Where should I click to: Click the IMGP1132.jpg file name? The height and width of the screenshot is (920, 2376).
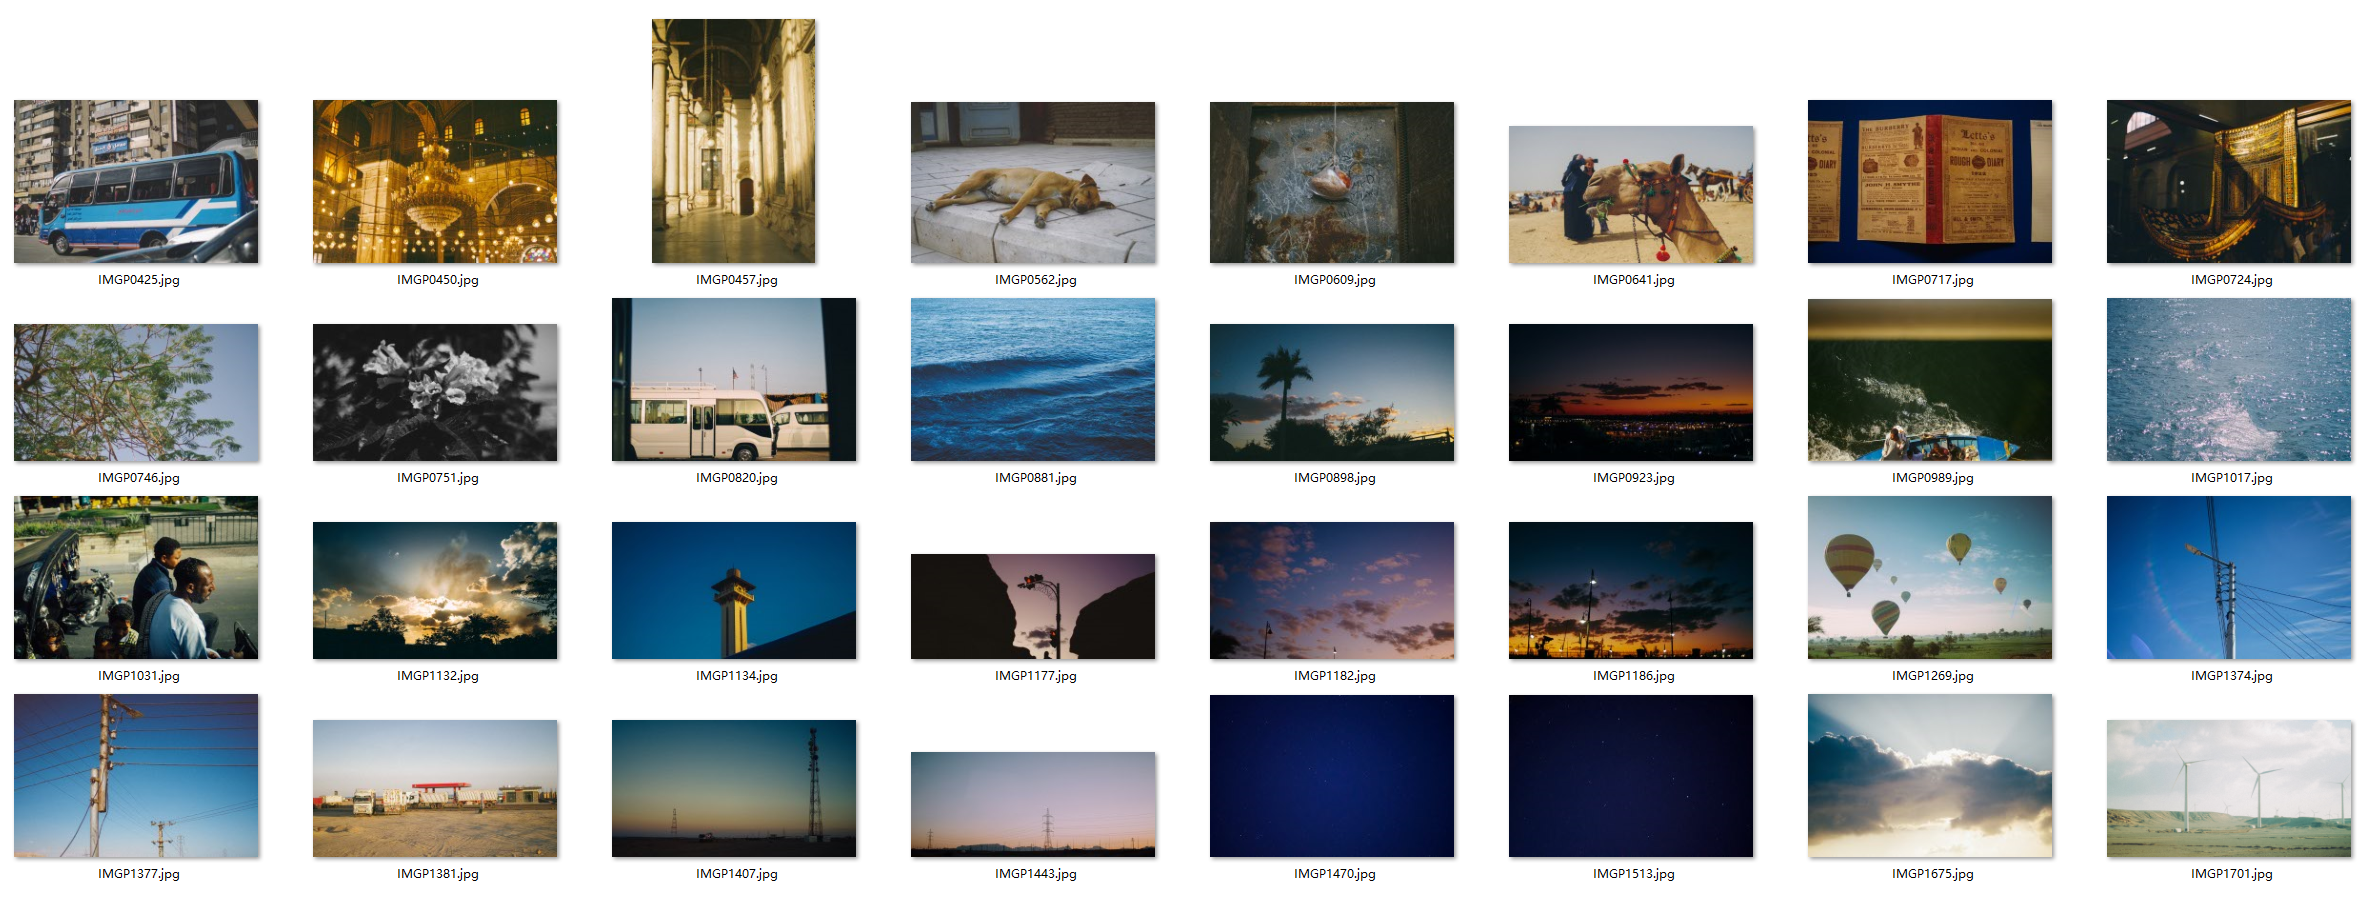coord(438,676)
